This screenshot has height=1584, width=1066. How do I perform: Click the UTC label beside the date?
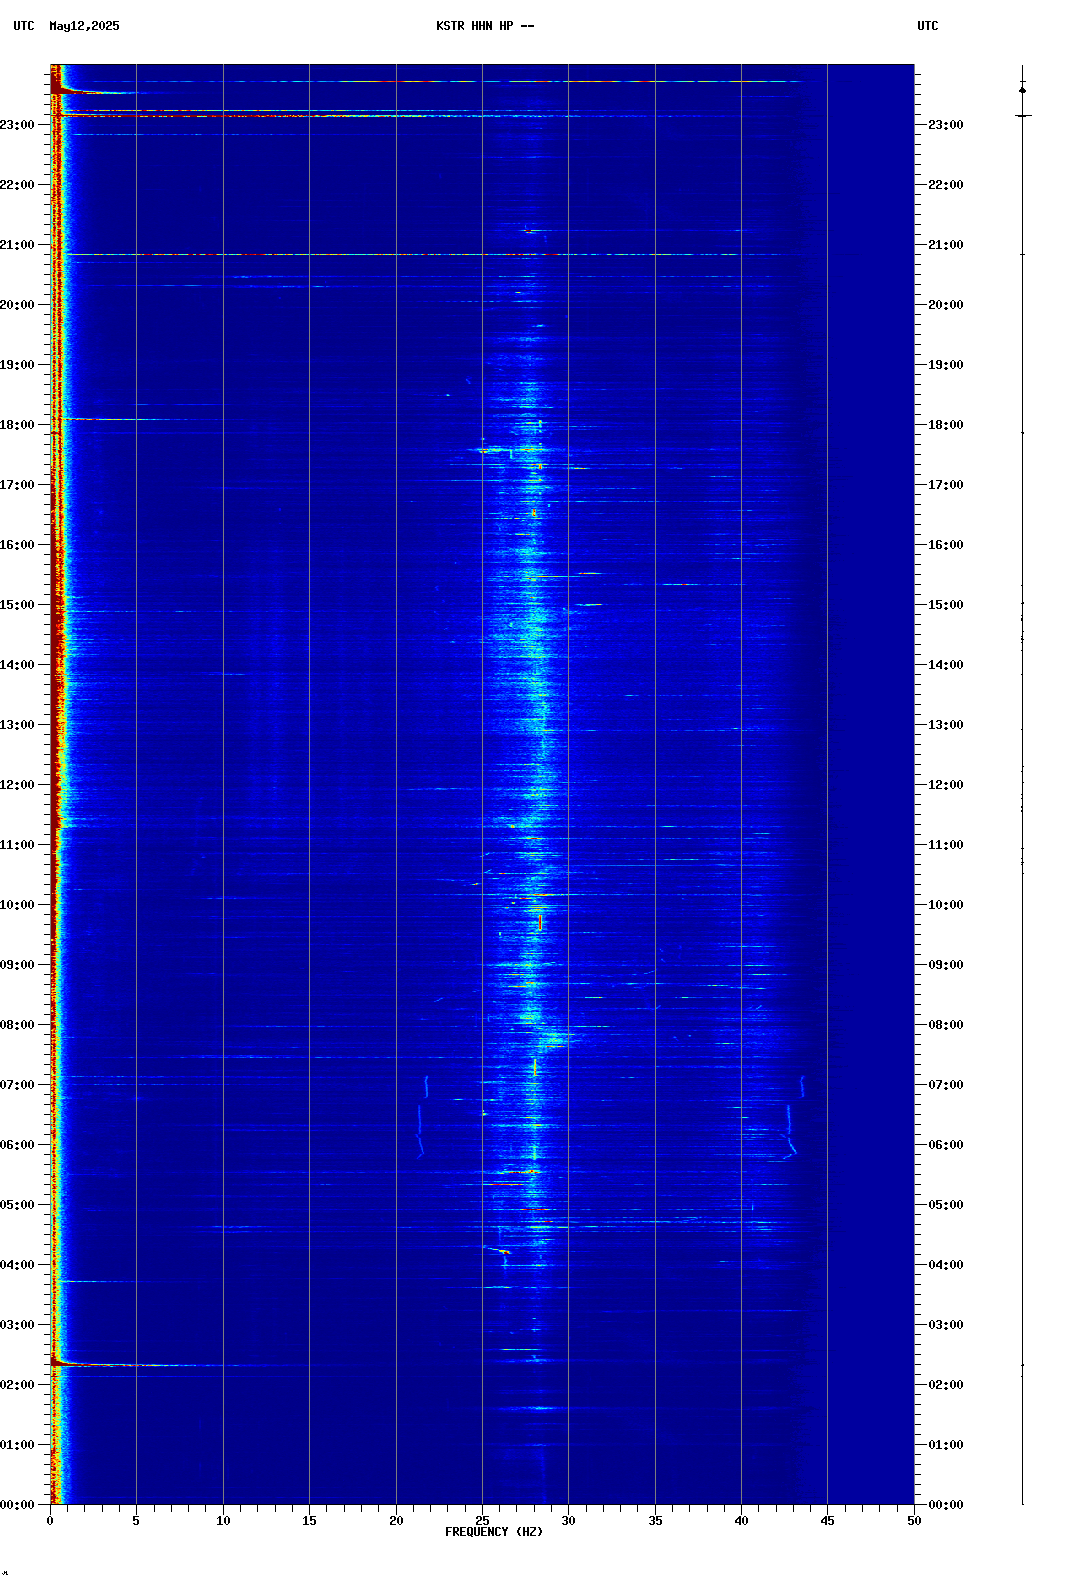click(24, 26)
